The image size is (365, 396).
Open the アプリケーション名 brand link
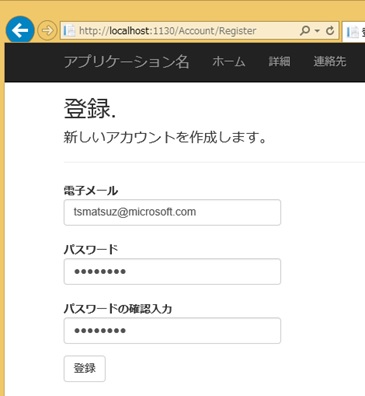(127, 62)
